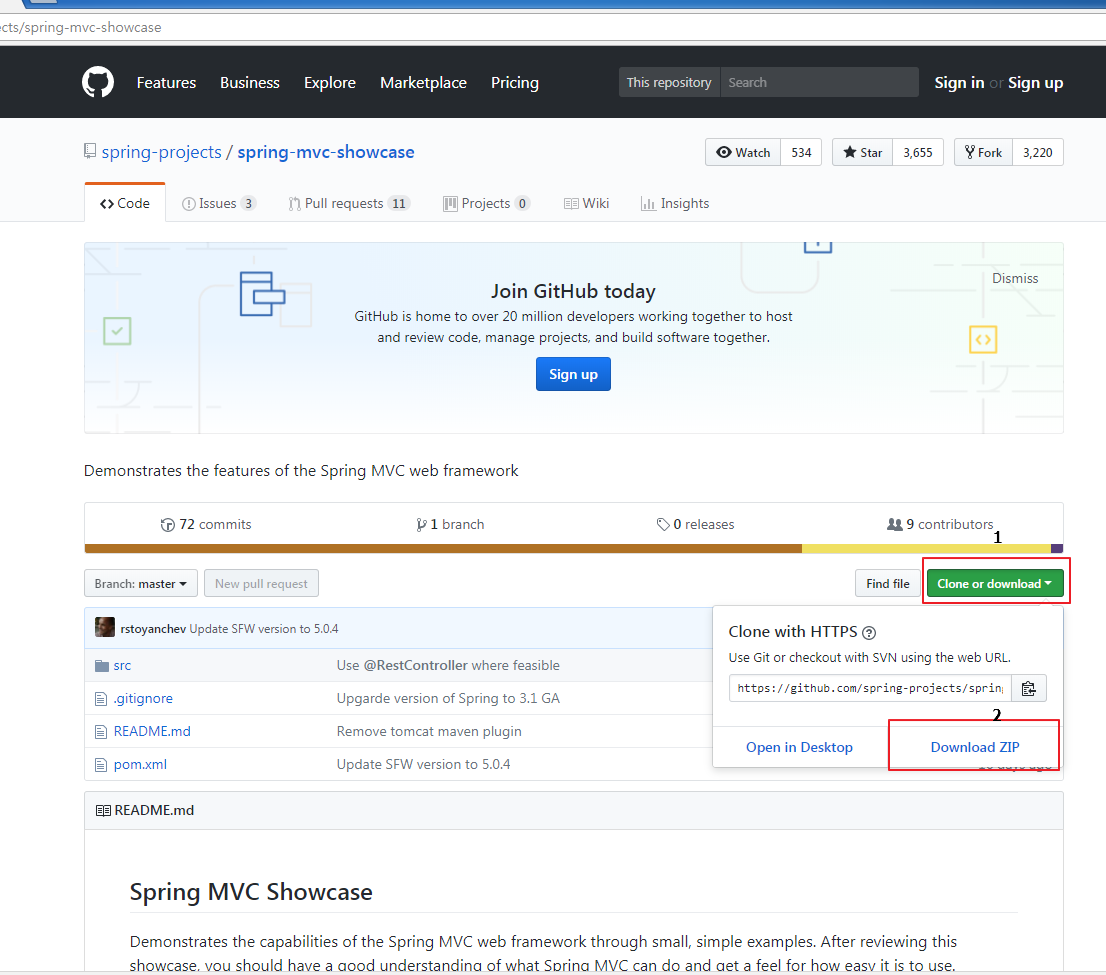This screenshot has width=1106, height=975.
Task: View the 1 branch list
Action: point(450,524)
